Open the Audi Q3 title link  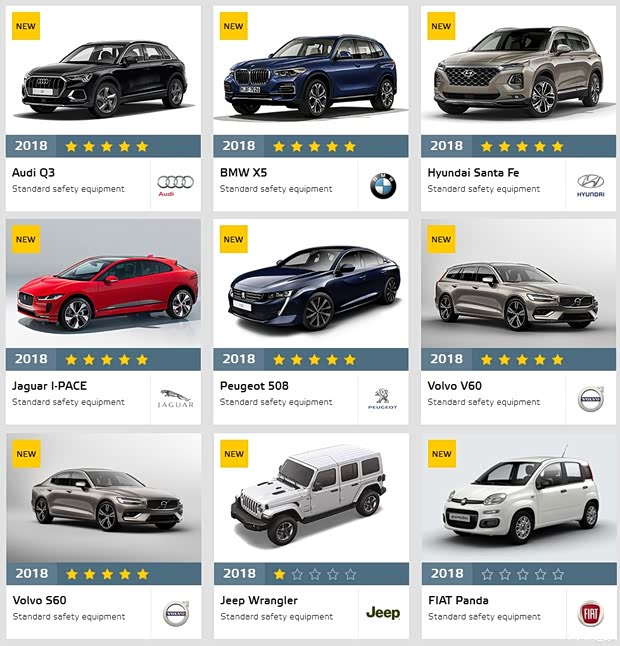click(x=33, y=173)
